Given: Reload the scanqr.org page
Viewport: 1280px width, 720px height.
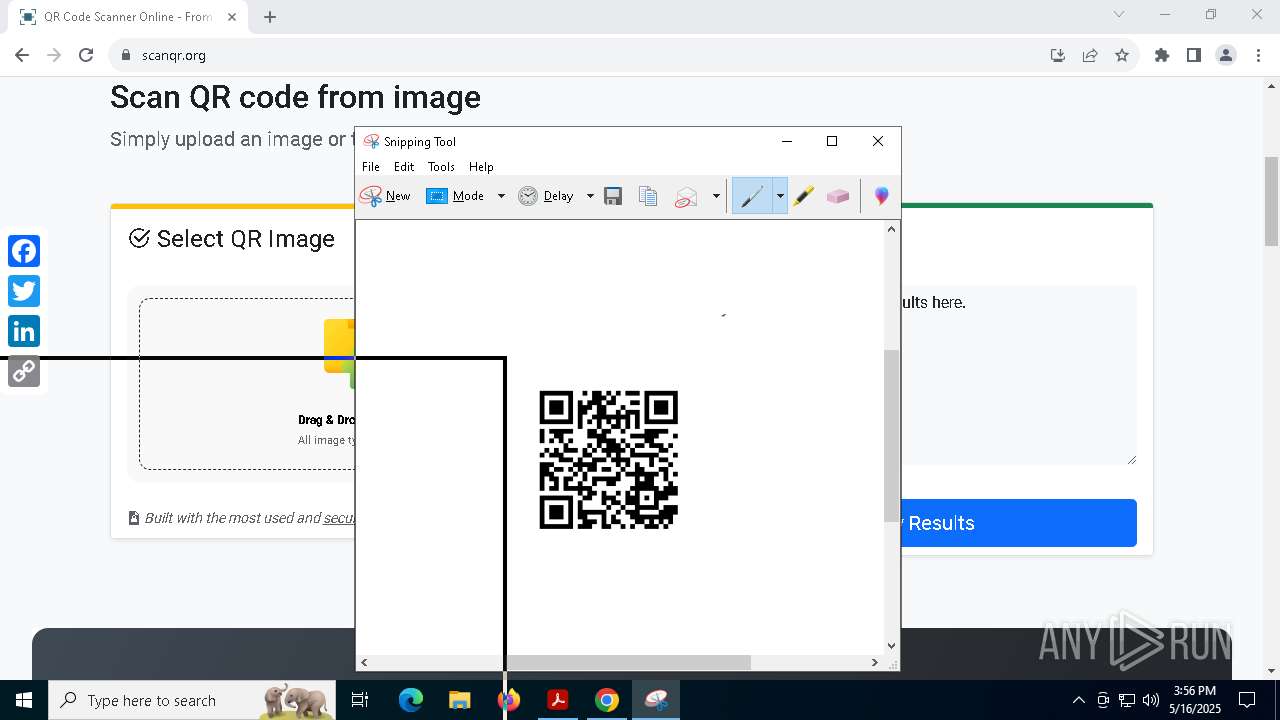Looking at the screenshot, I should [x=86, y=55].
